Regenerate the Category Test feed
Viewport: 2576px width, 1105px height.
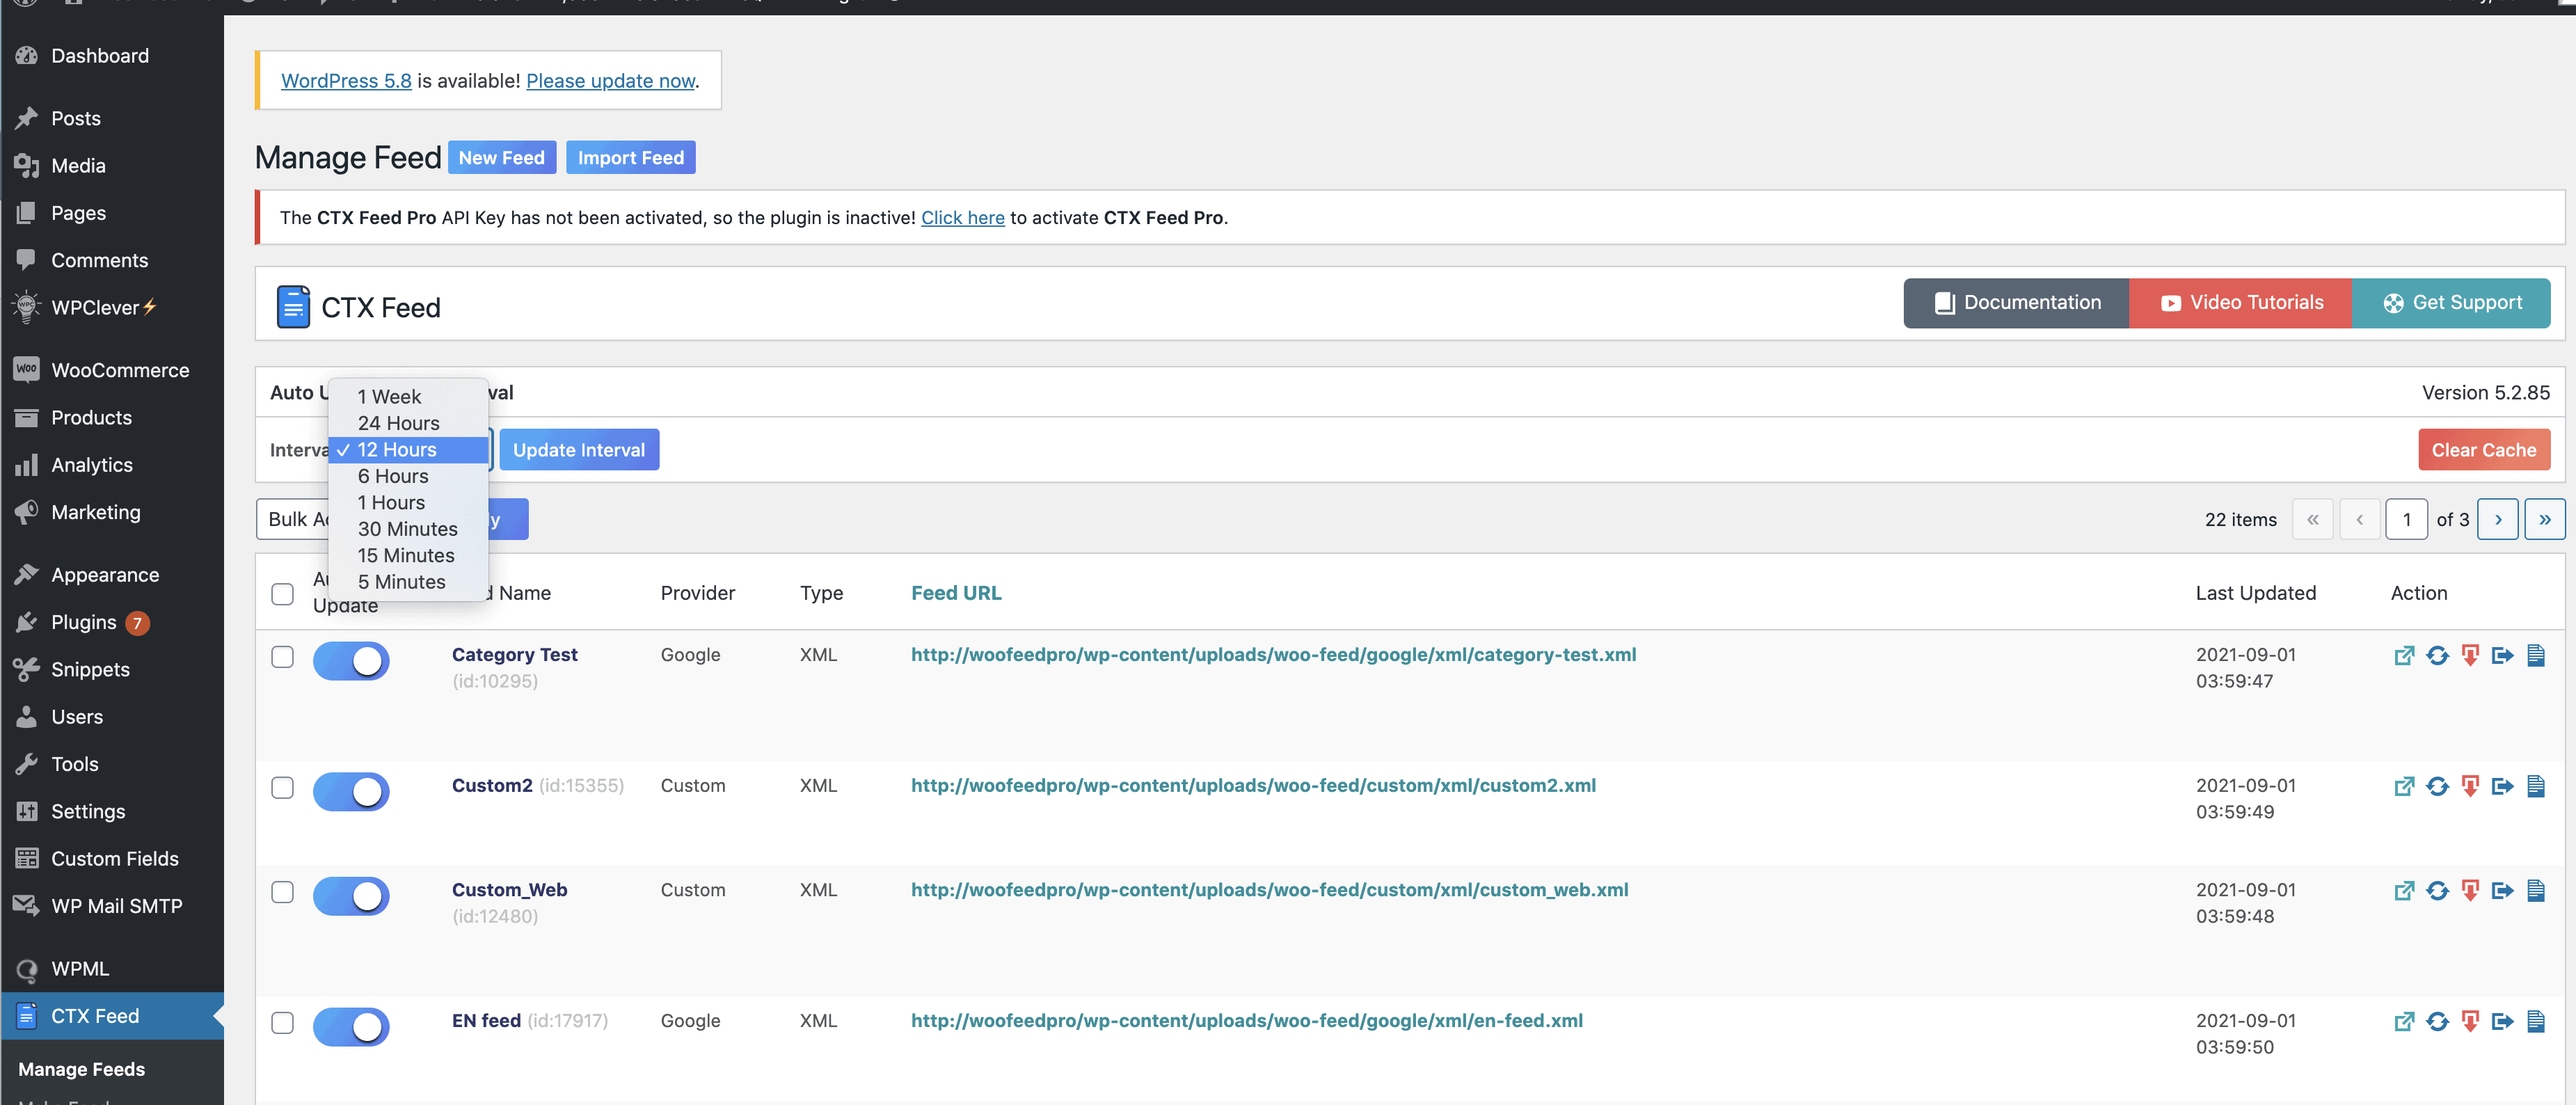tap(2437, 656)
